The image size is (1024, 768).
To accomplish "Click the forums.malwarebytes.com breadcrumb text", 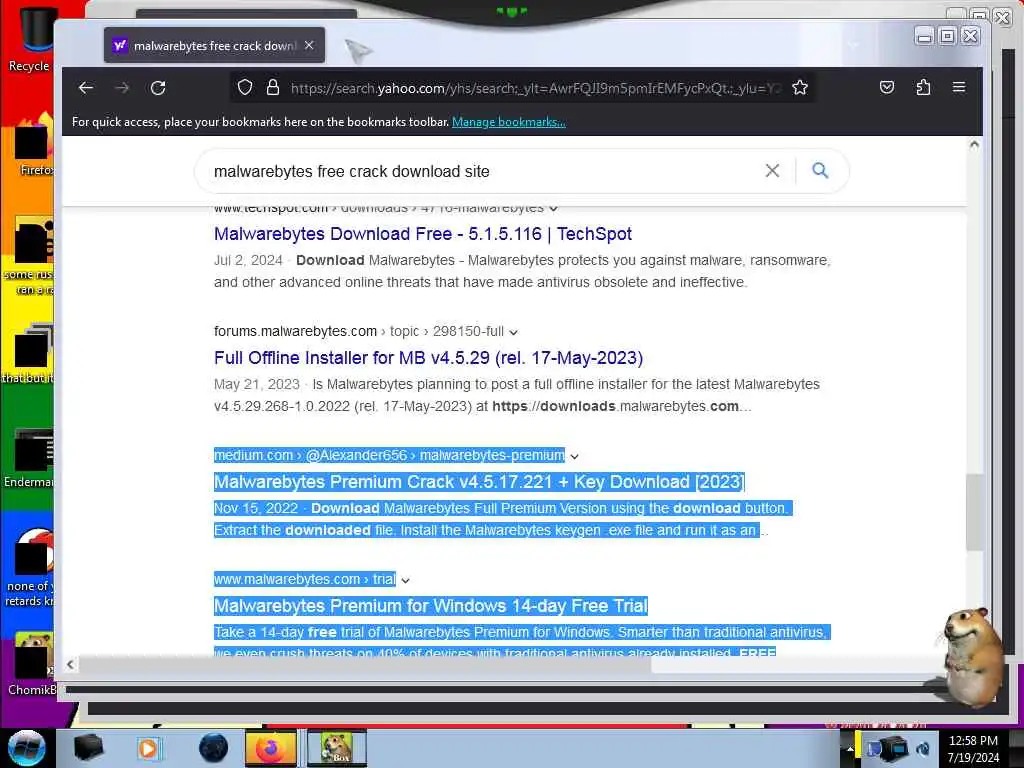I will point(295,331).
